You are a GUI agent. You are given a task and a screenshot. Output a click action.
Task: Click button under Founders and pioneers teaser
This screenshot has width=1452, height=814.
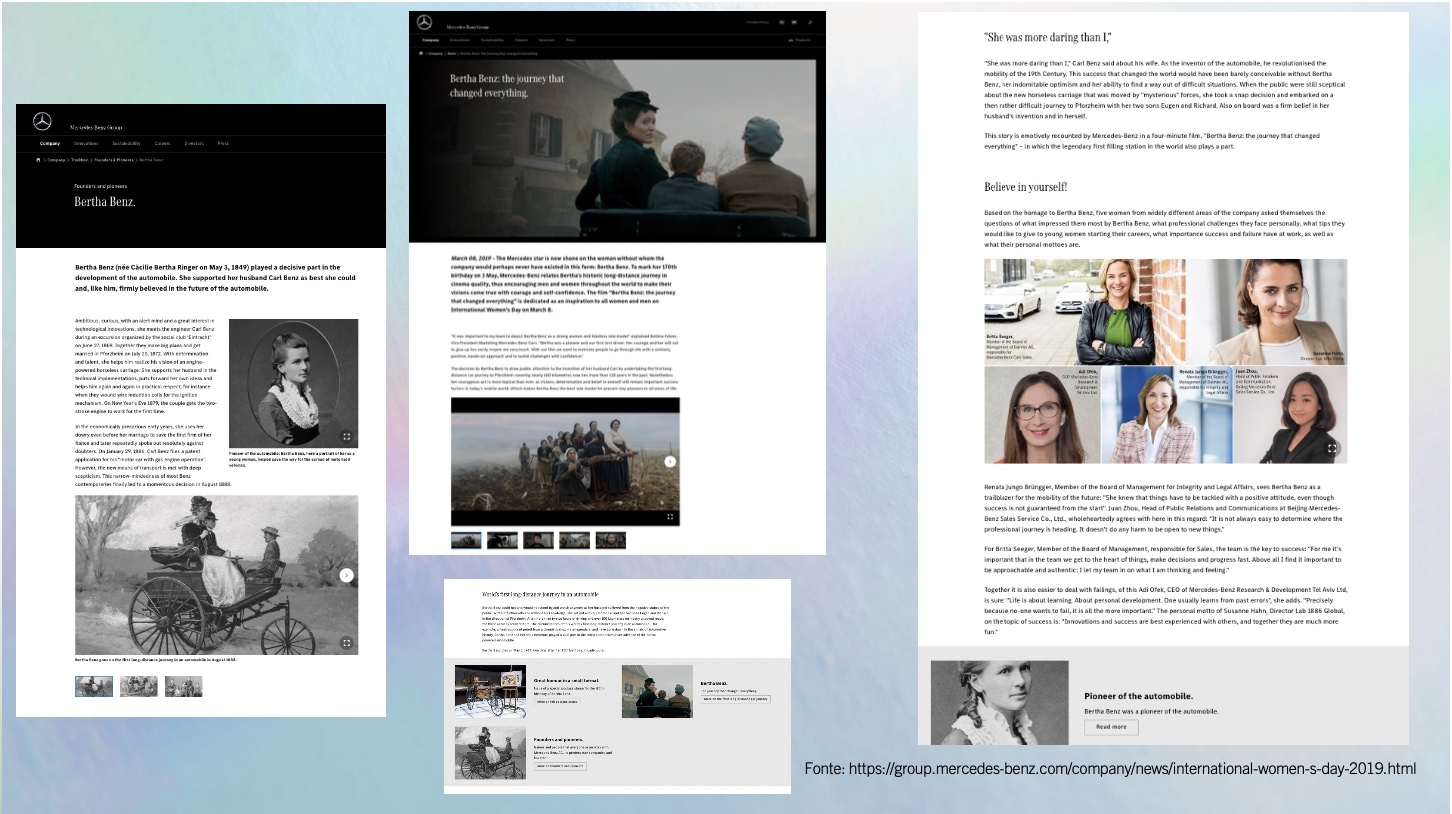[x=560, y=766]
